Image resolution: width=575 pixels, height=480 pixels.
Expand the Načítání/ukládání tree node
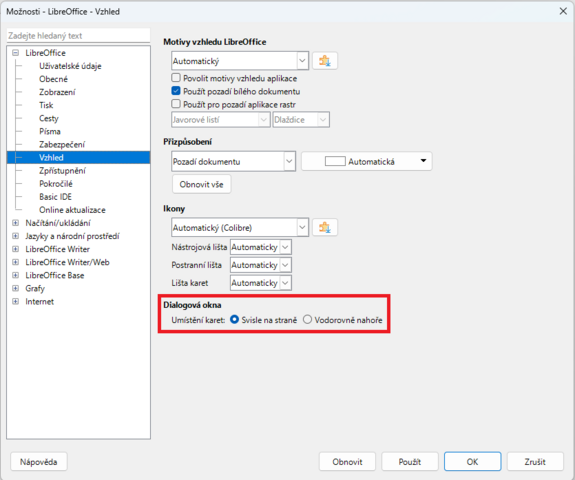click(15, 223)
